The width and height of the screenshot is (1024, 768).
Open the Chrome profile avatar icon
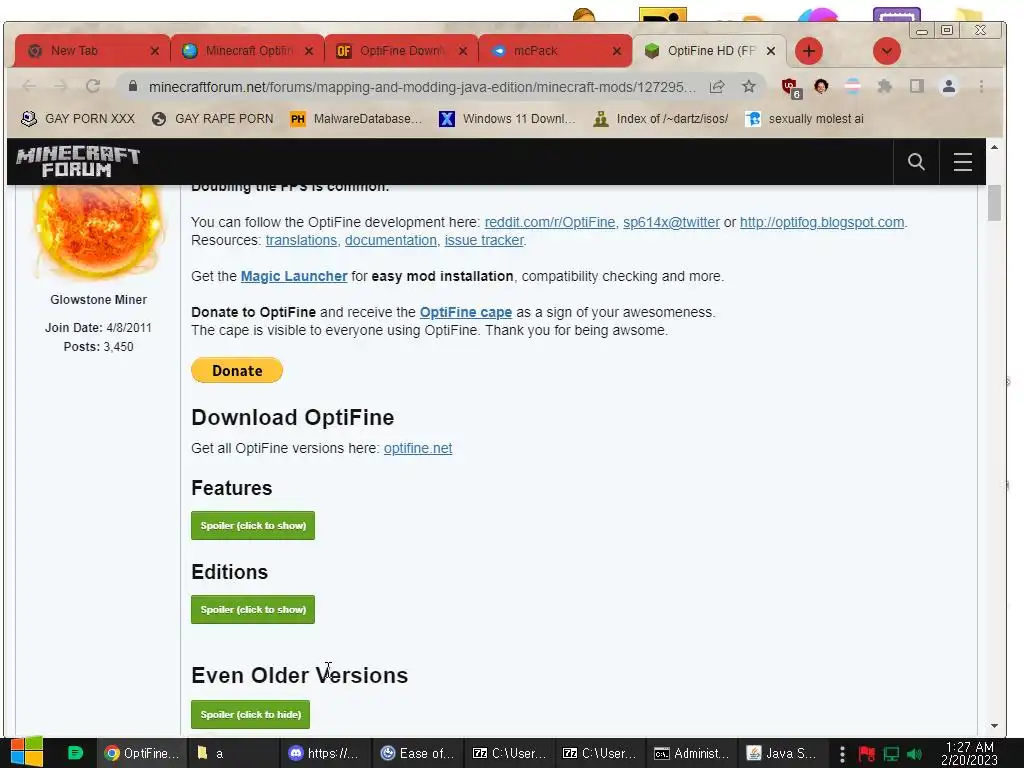[949, 86]
